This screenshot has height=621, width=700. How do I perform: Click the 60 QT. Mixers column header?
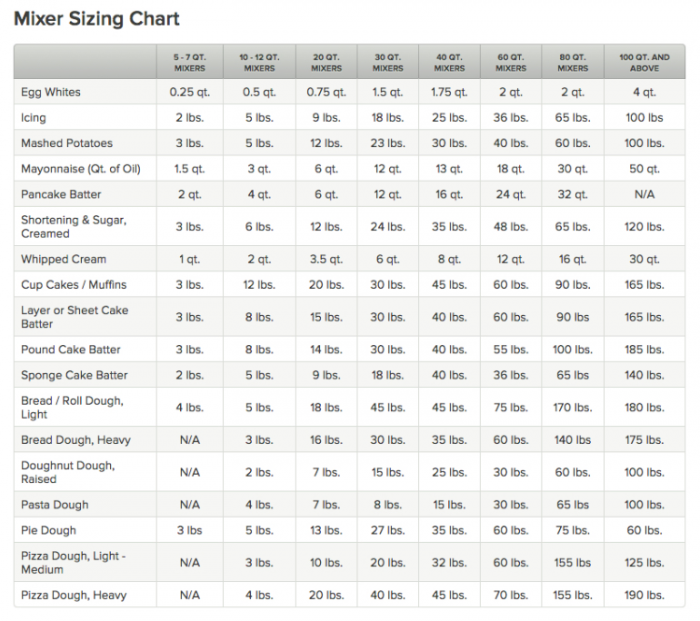click(x=511, y=63)
